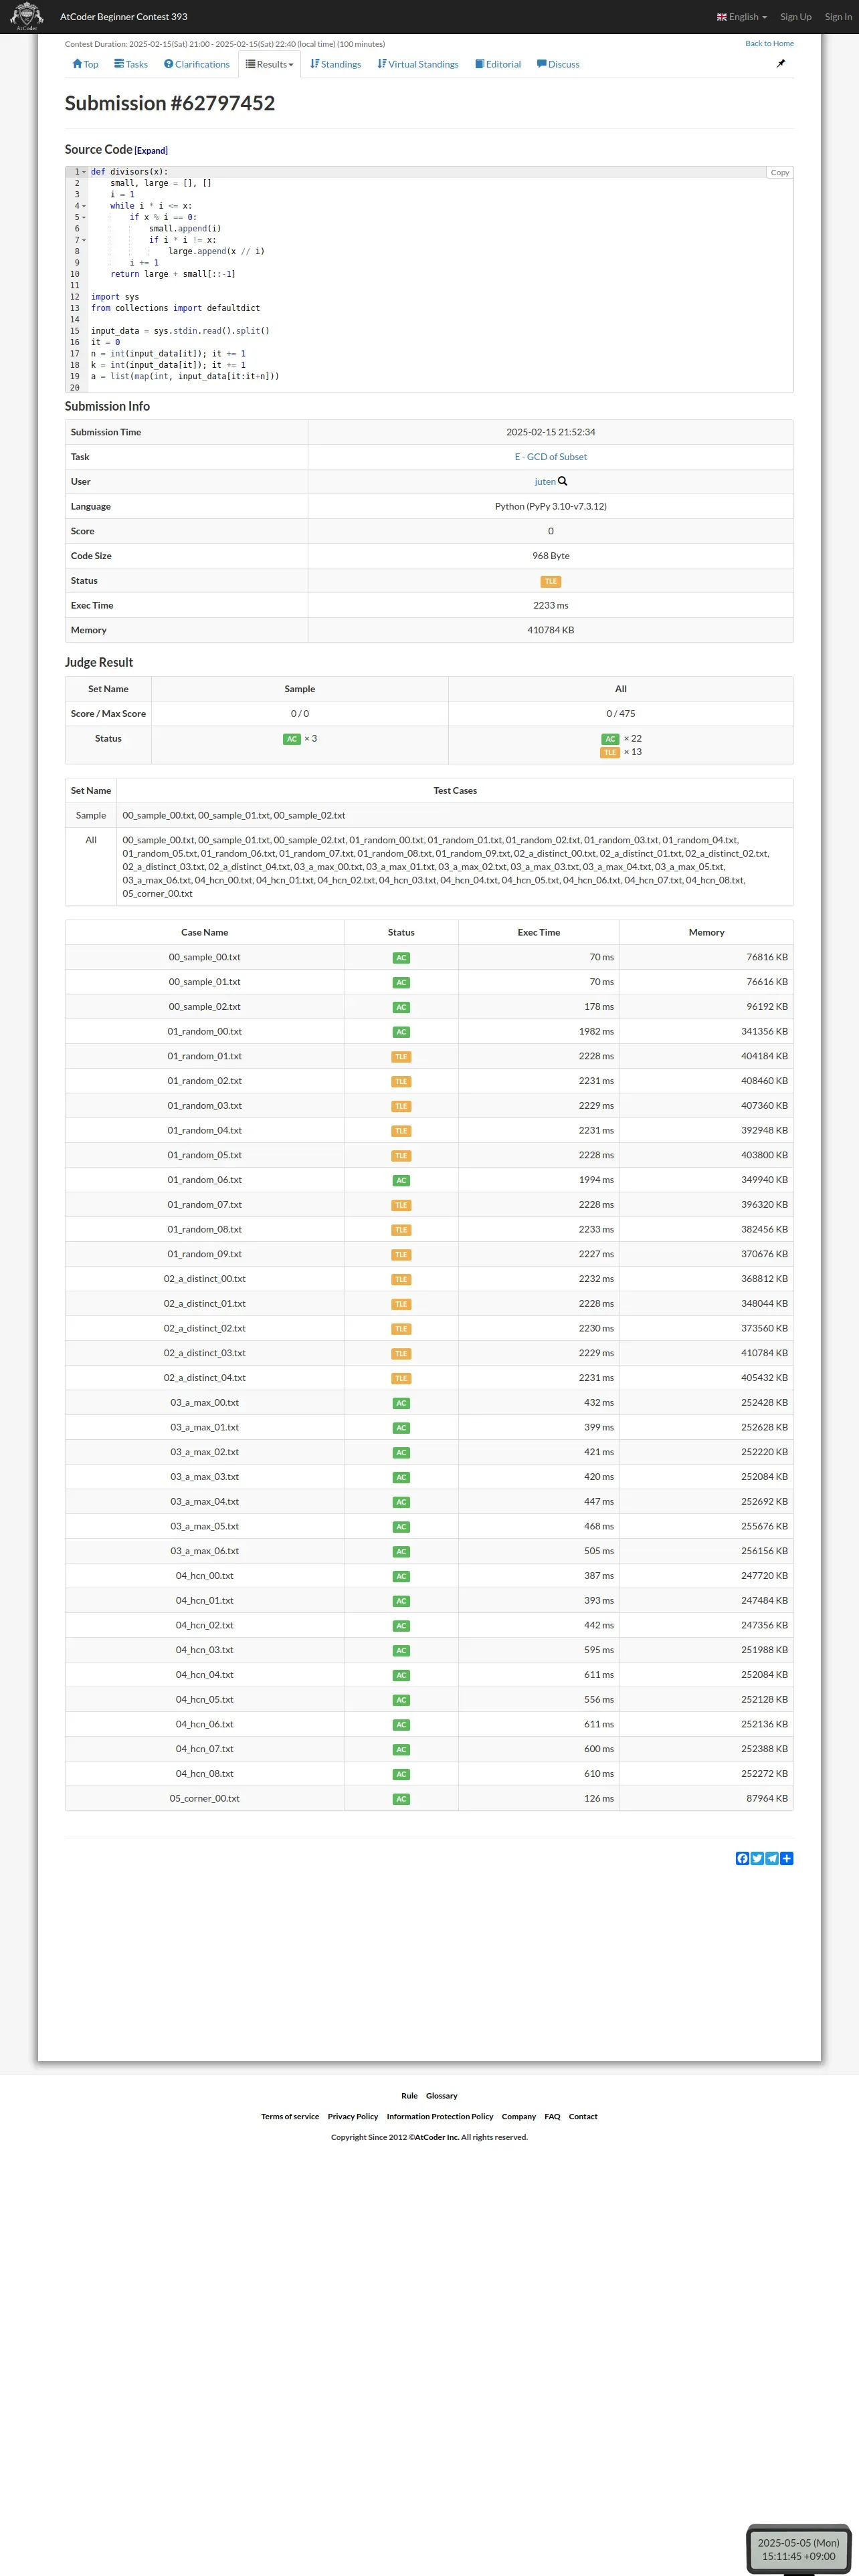Screen dimensions: 859x2576
Task: Open the Editorial tab
Action: (498, 64)
